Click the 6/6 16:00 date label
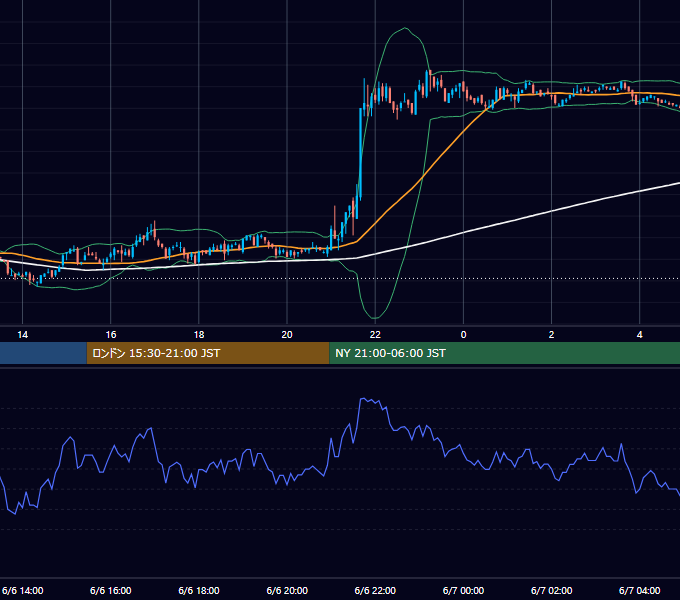680x600 pixels. click(111, 590)
